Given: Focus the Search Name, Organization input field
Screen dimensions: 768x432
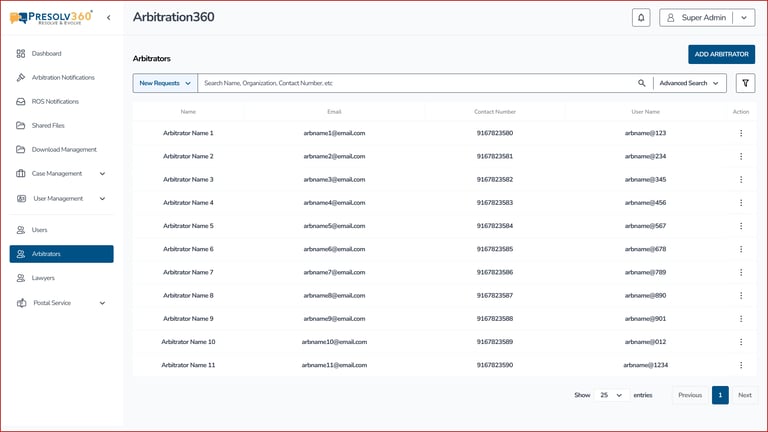Looking at the screenshot, I should point(416,83).
